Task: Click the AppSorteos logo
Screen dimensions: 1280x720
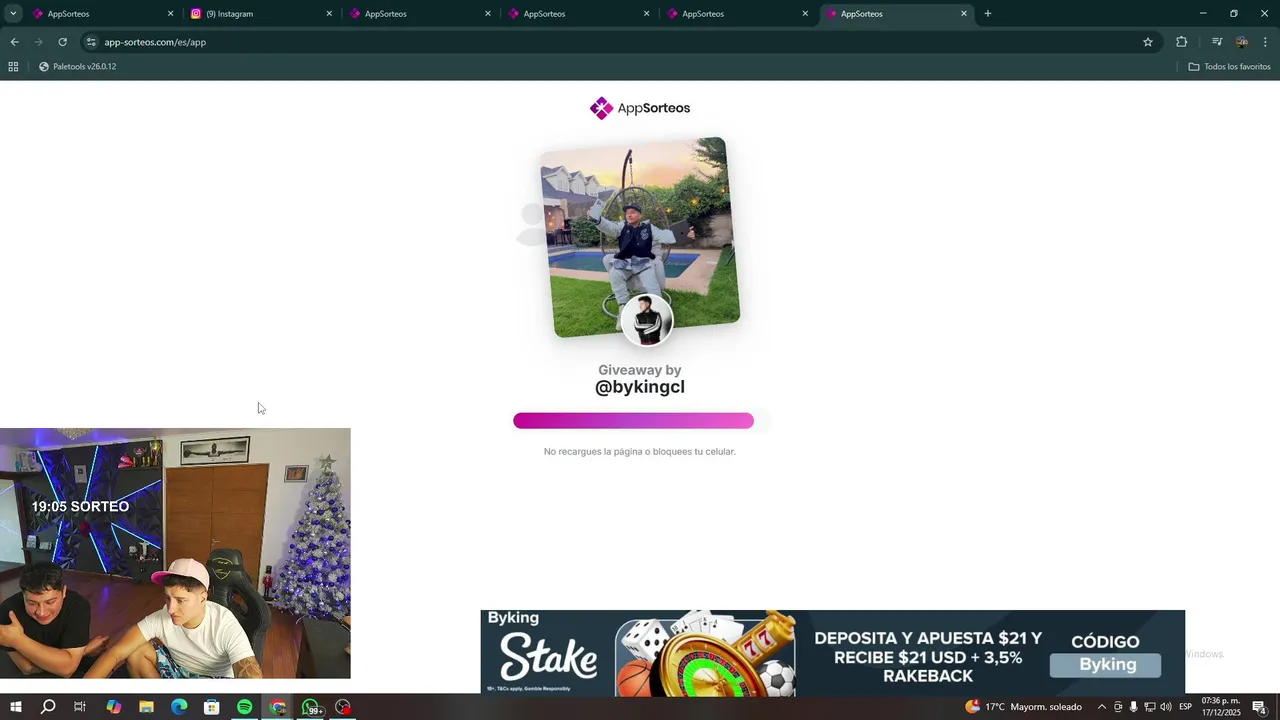Action: [x=640, y=108]
